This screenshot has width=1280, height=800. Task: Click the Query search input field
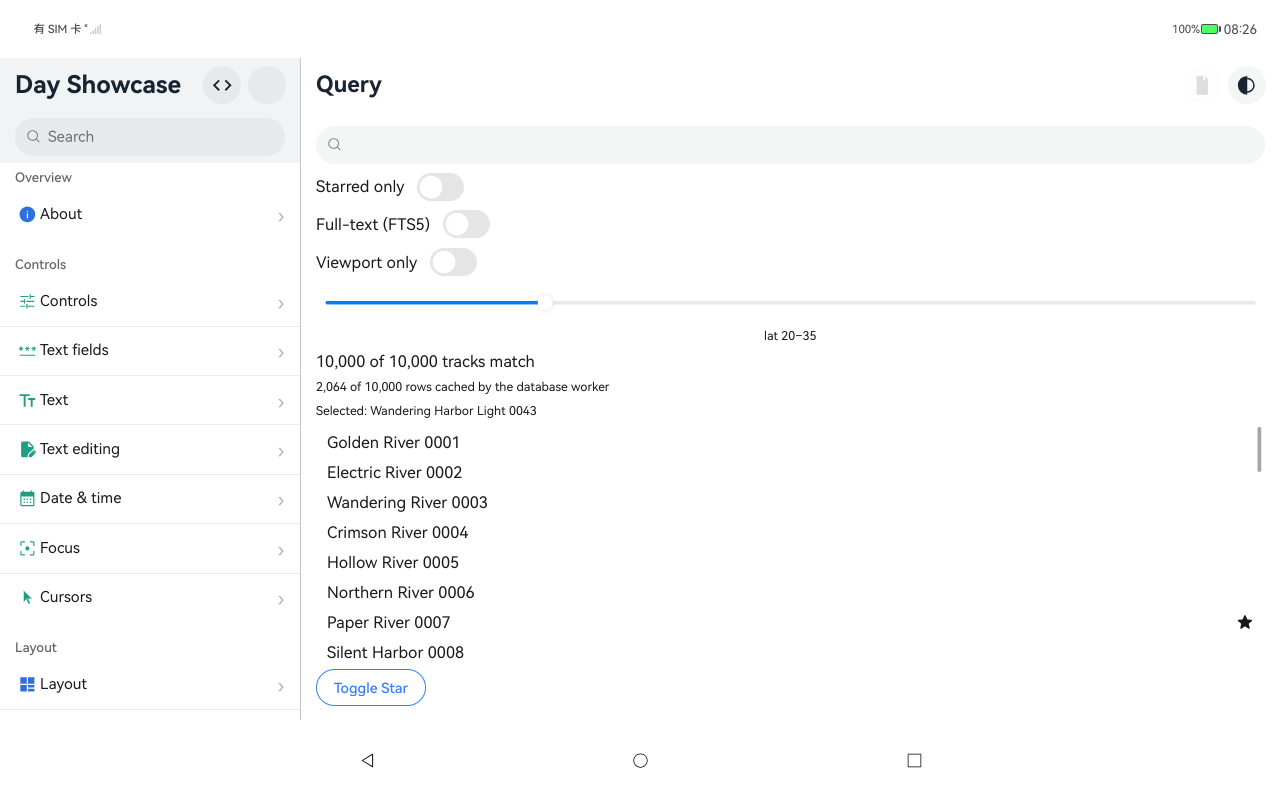[790, 145]
